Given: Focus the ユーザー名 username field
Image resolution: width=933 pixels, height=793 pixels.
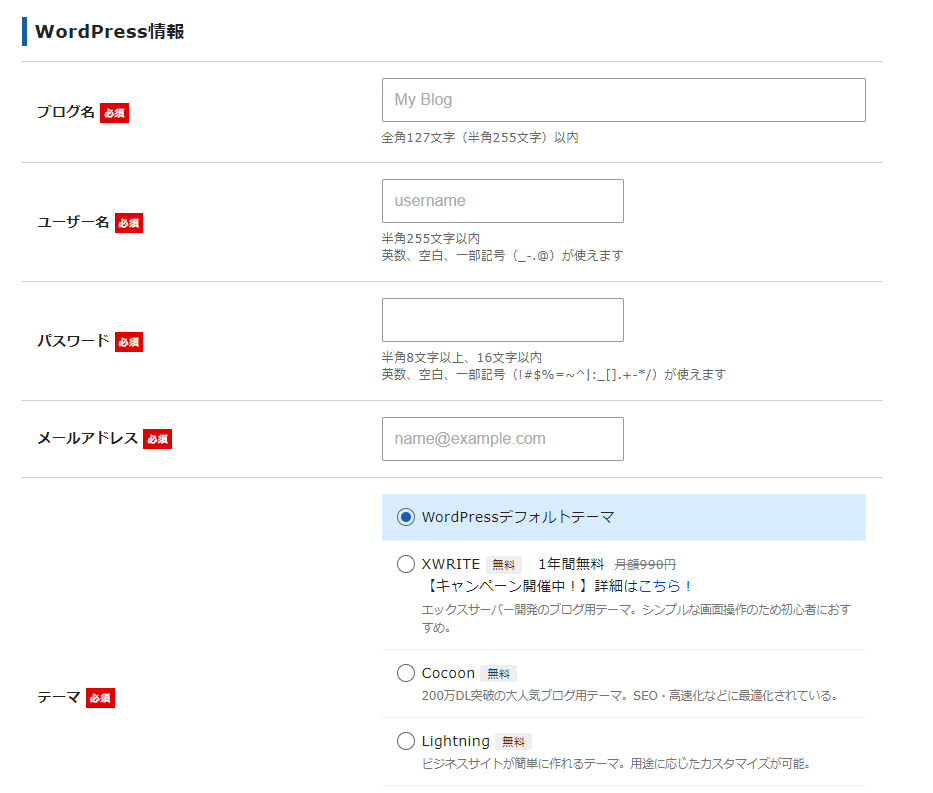Looking at the screenshot, I should [503, 201].
